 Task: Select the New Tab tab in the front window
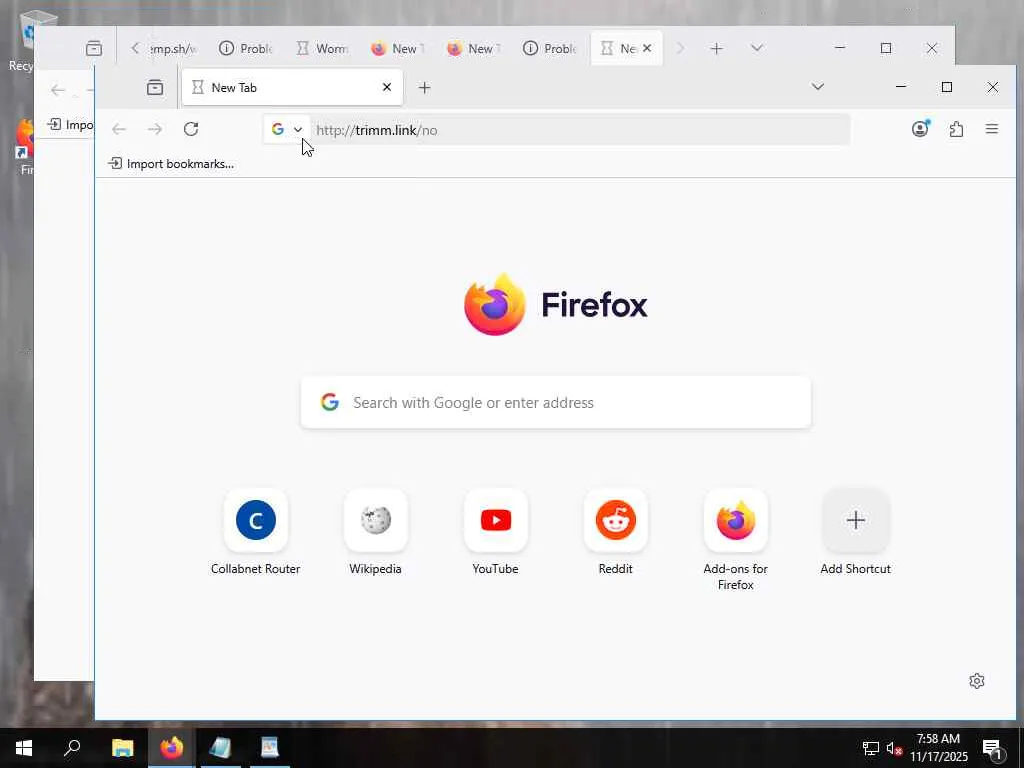[292, 87]
